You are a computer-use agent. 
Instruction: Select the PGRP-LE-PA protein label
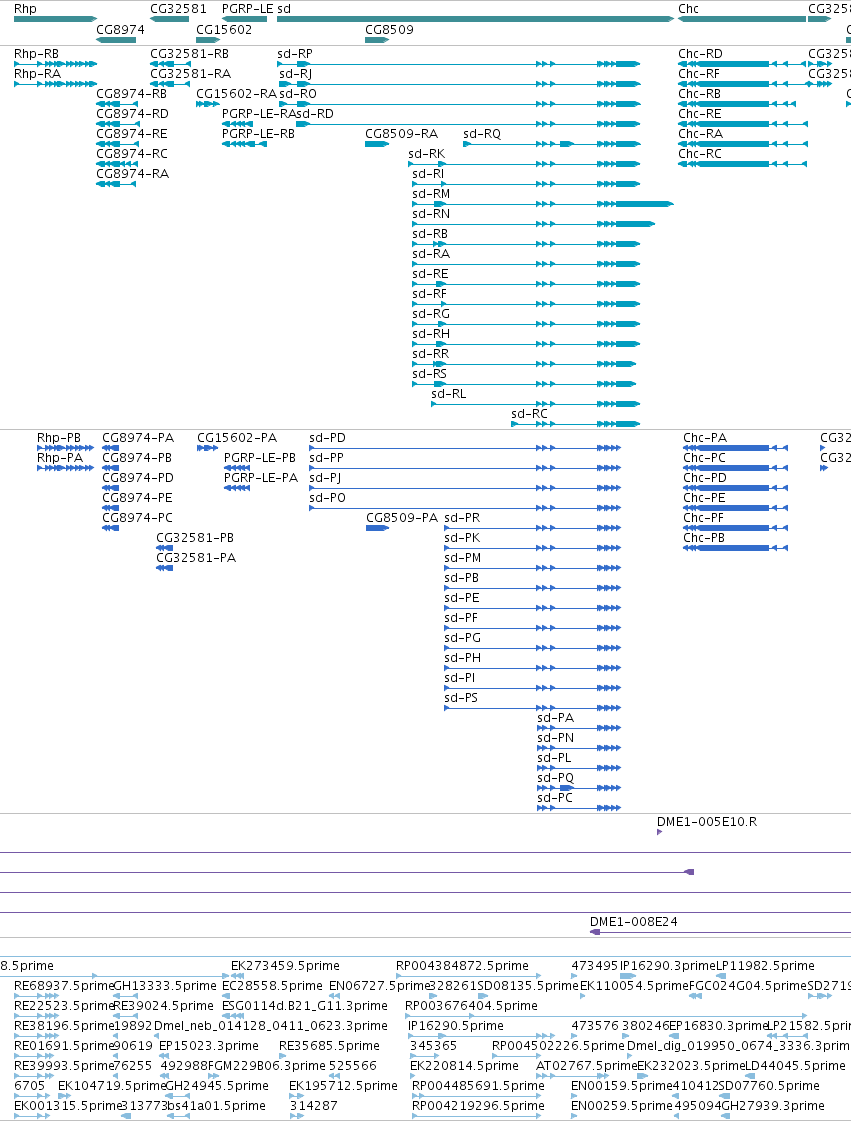click(260, 478)
